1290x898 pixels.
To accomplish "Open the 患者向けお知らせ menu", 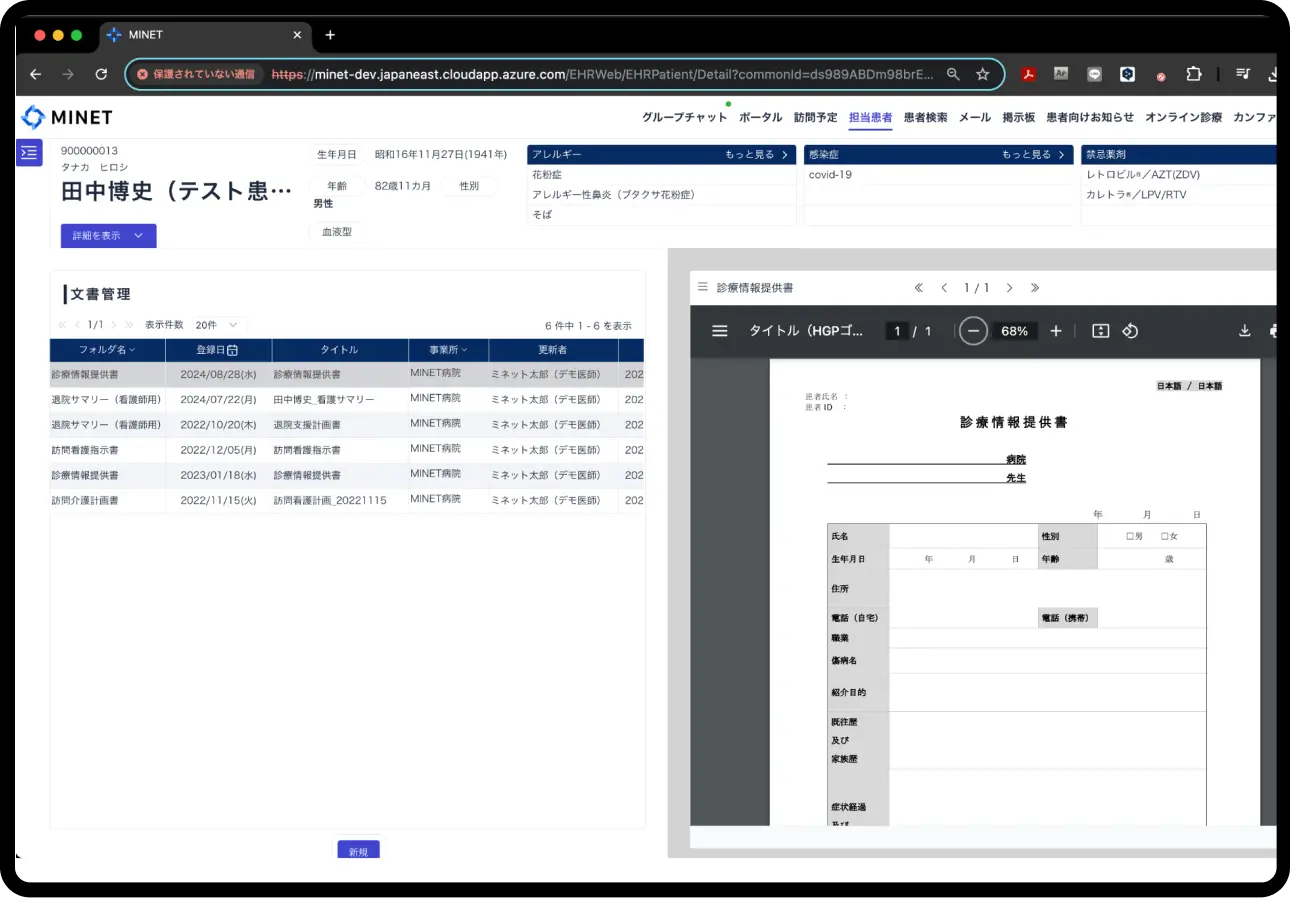I will (x=1090, y=117).
